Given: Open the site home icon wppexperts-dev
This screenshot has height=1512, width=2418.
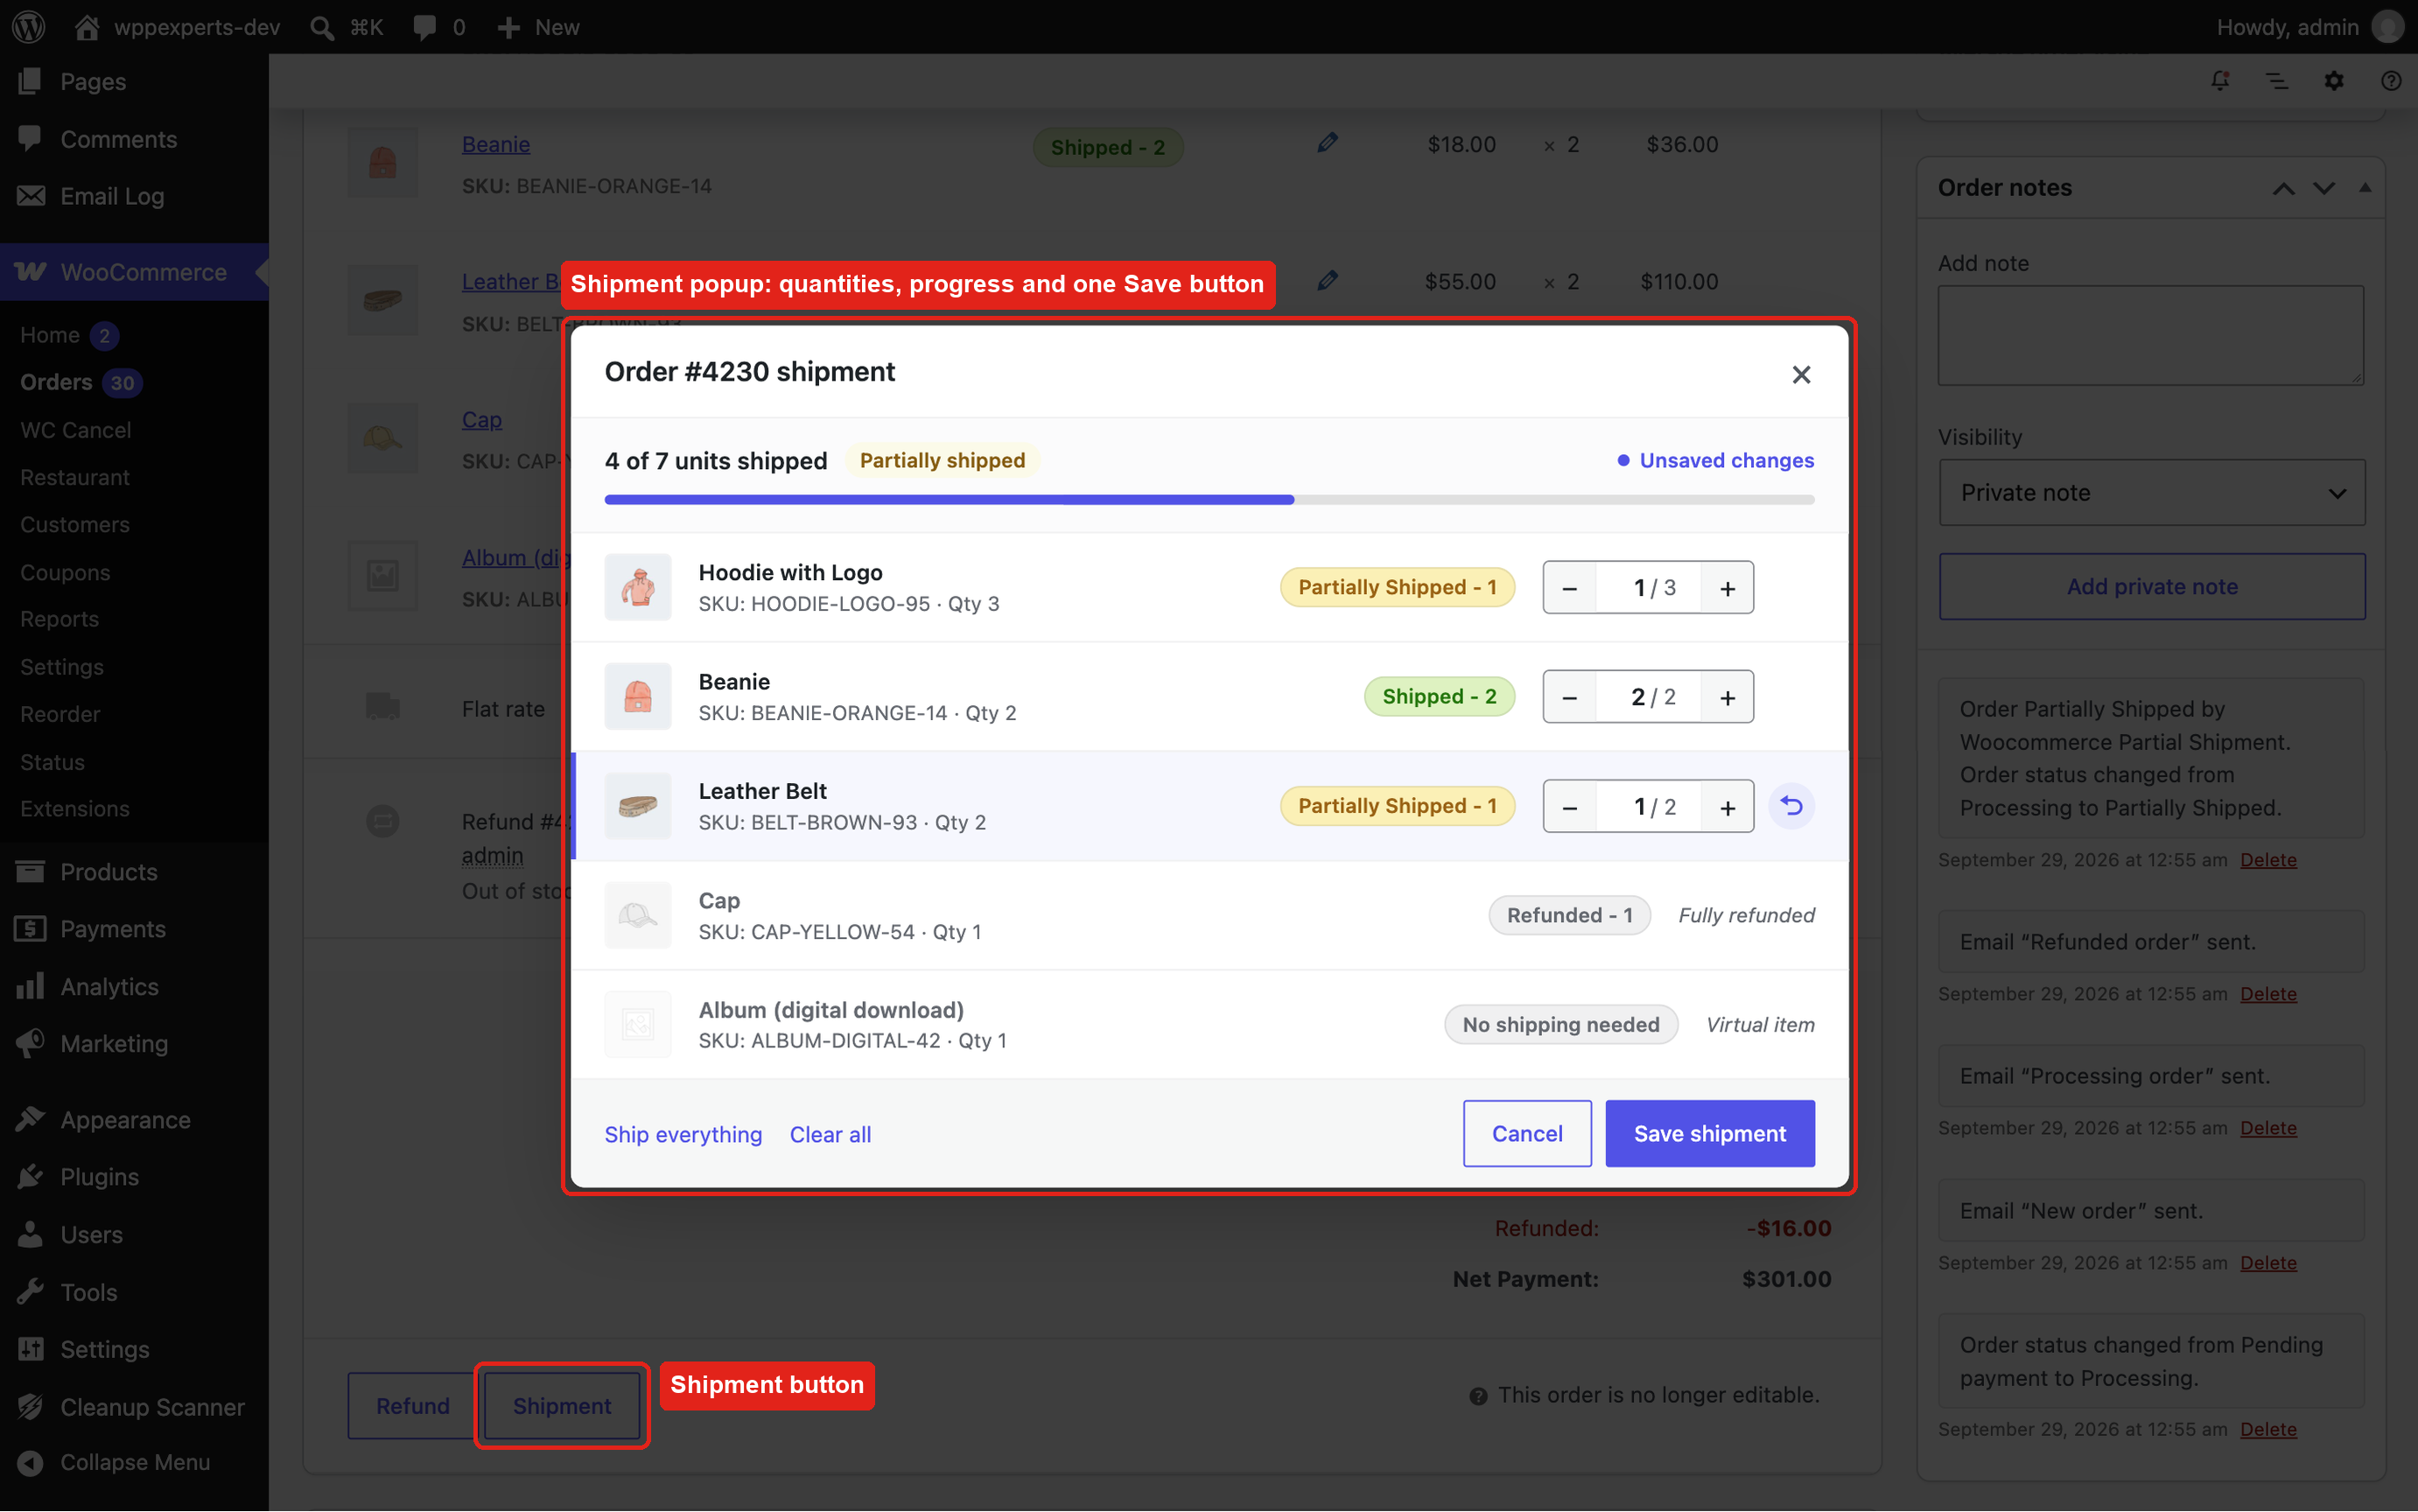Looking at the screenshot, I should point(87,27).
